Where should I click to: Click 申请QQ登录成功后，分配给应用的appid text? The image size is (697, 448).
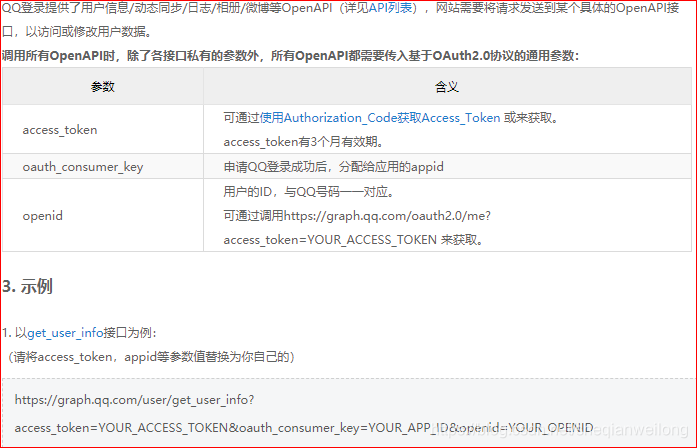(333, 167)
